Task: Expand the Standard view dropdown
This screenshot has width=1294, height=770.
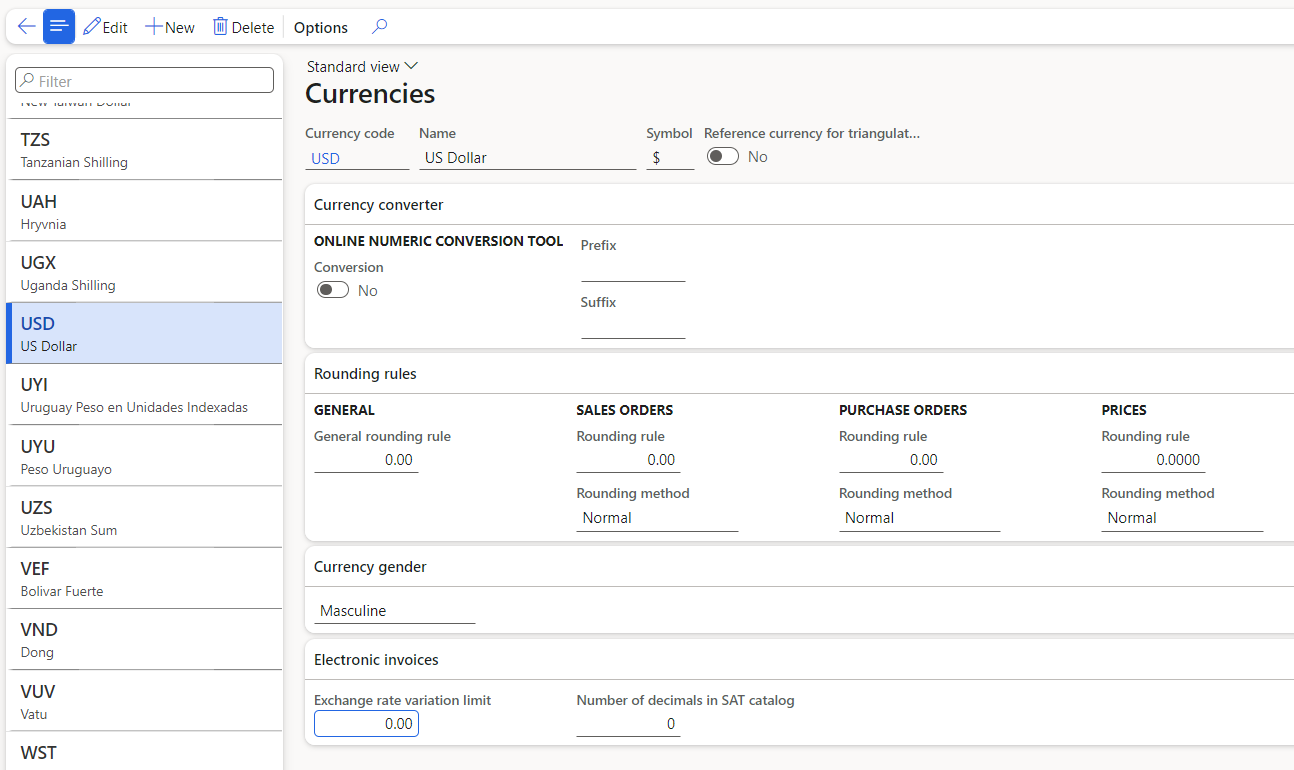Action: (362, 66)
